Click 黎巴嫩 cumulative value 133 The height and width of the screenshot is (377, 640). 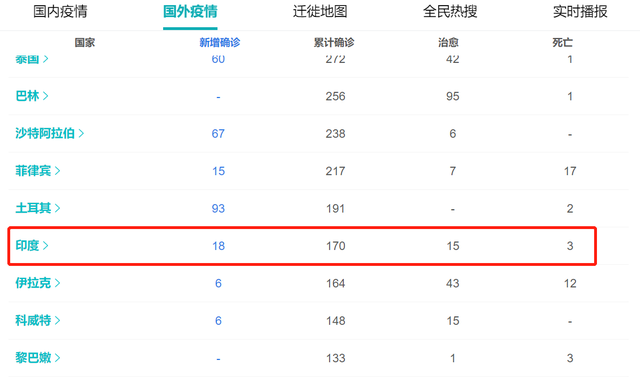pyautogui.click(x=336, y=358)
